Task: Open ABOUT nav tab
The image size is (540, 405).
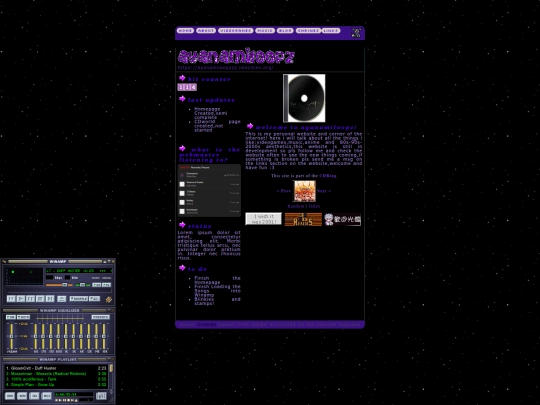Action: click(x=206, y=31)
